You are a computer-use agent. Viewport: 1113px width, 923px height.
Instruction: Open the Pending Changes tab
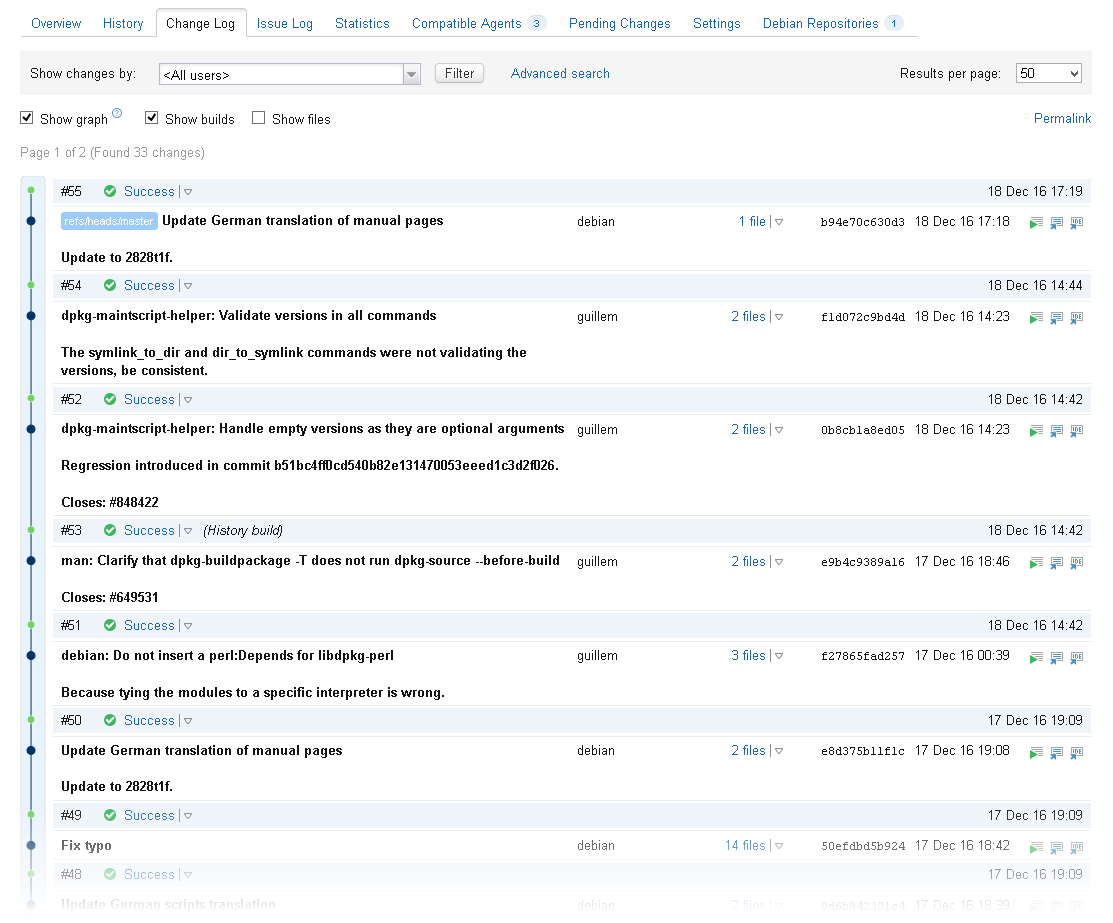620,23
